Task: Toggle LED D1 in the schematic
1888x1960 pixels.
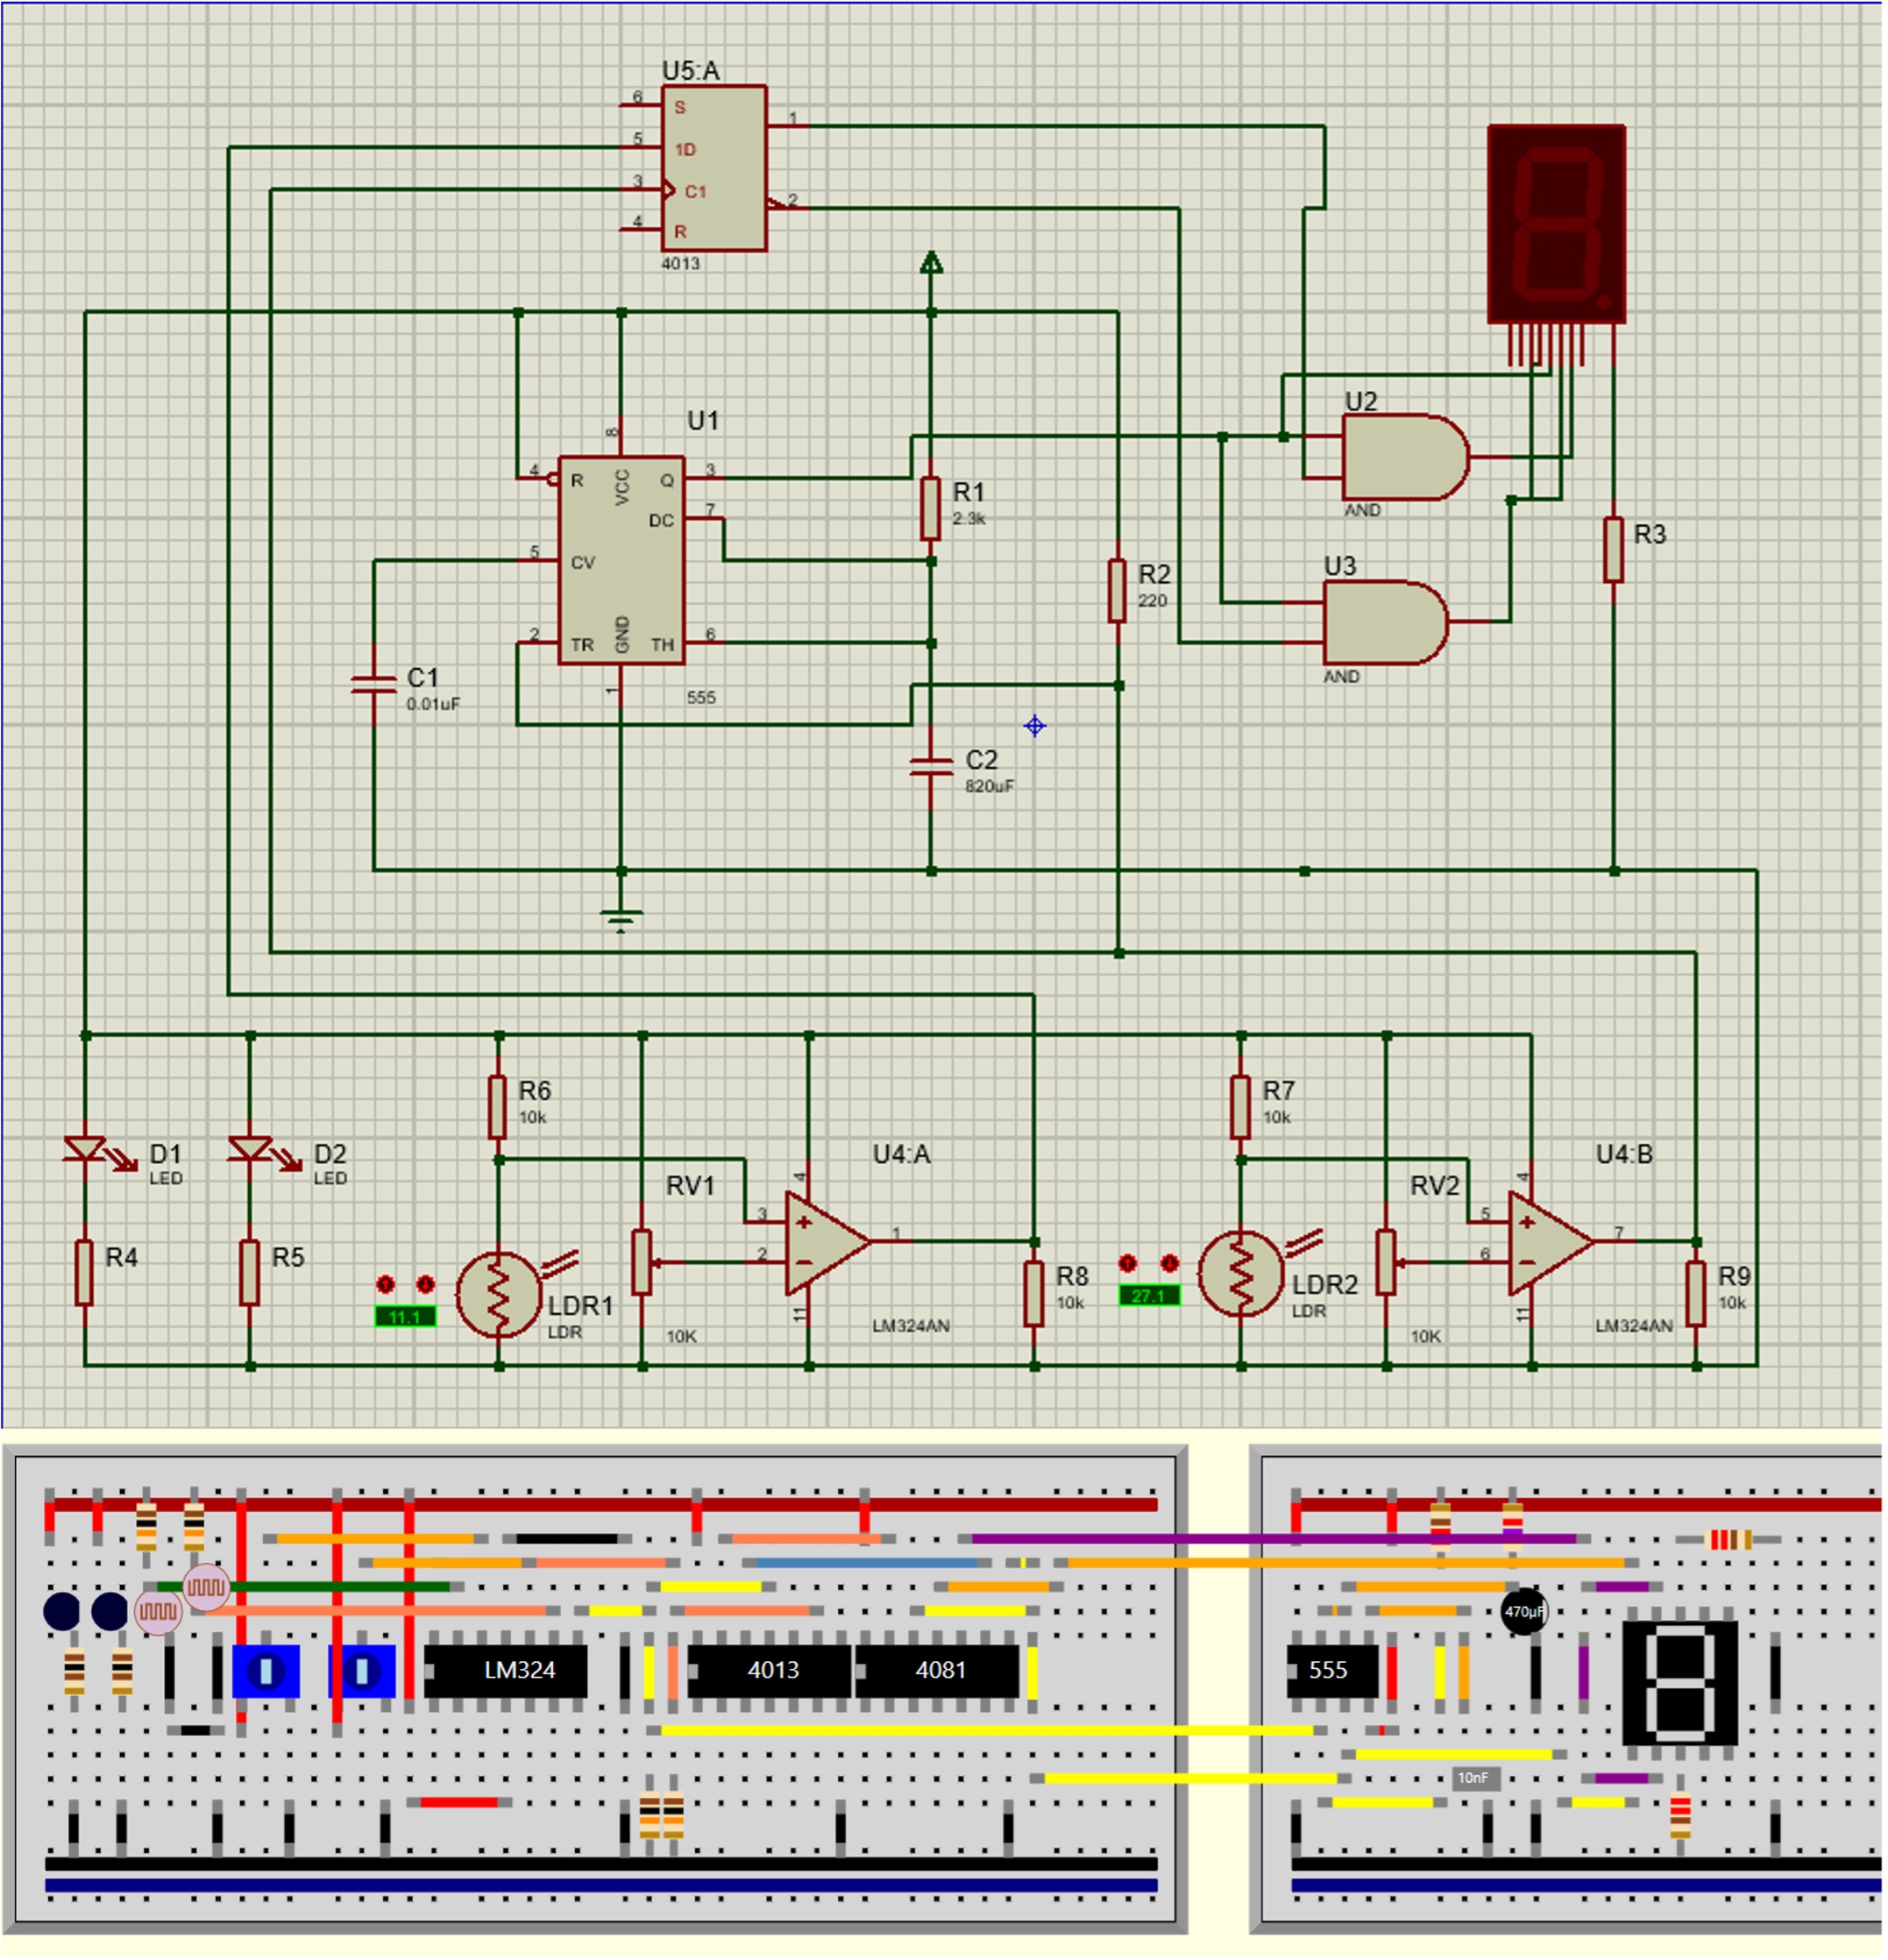Action: [85, 1150]
